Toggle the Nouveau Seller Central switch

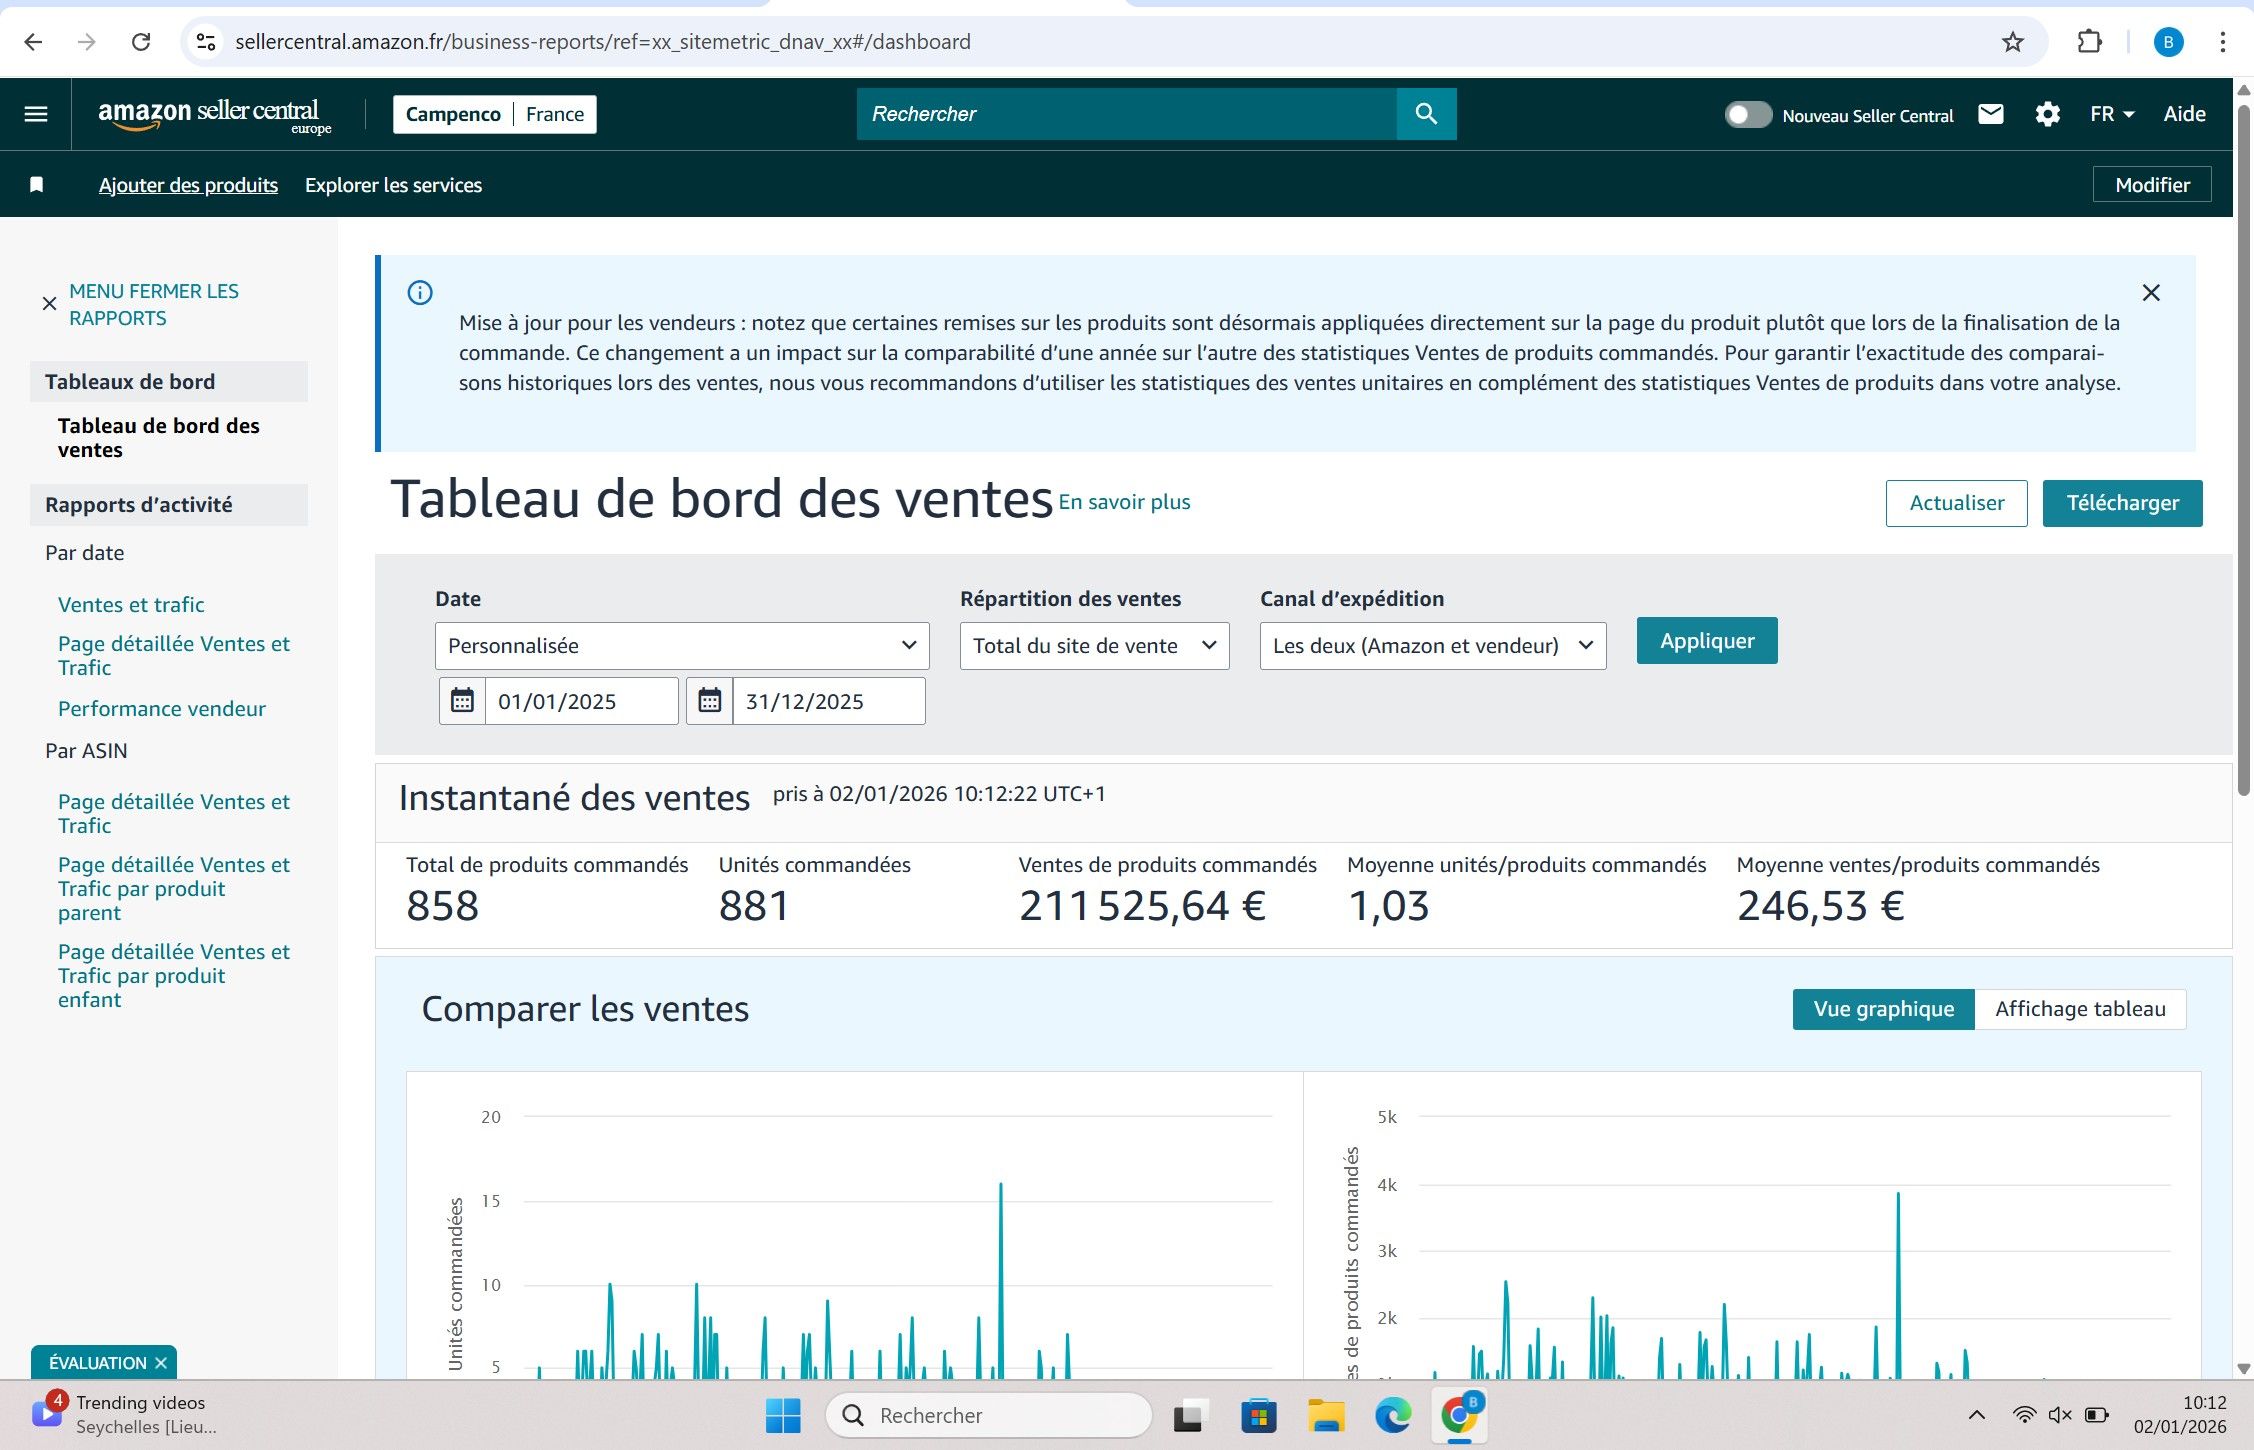point(1747,115)
